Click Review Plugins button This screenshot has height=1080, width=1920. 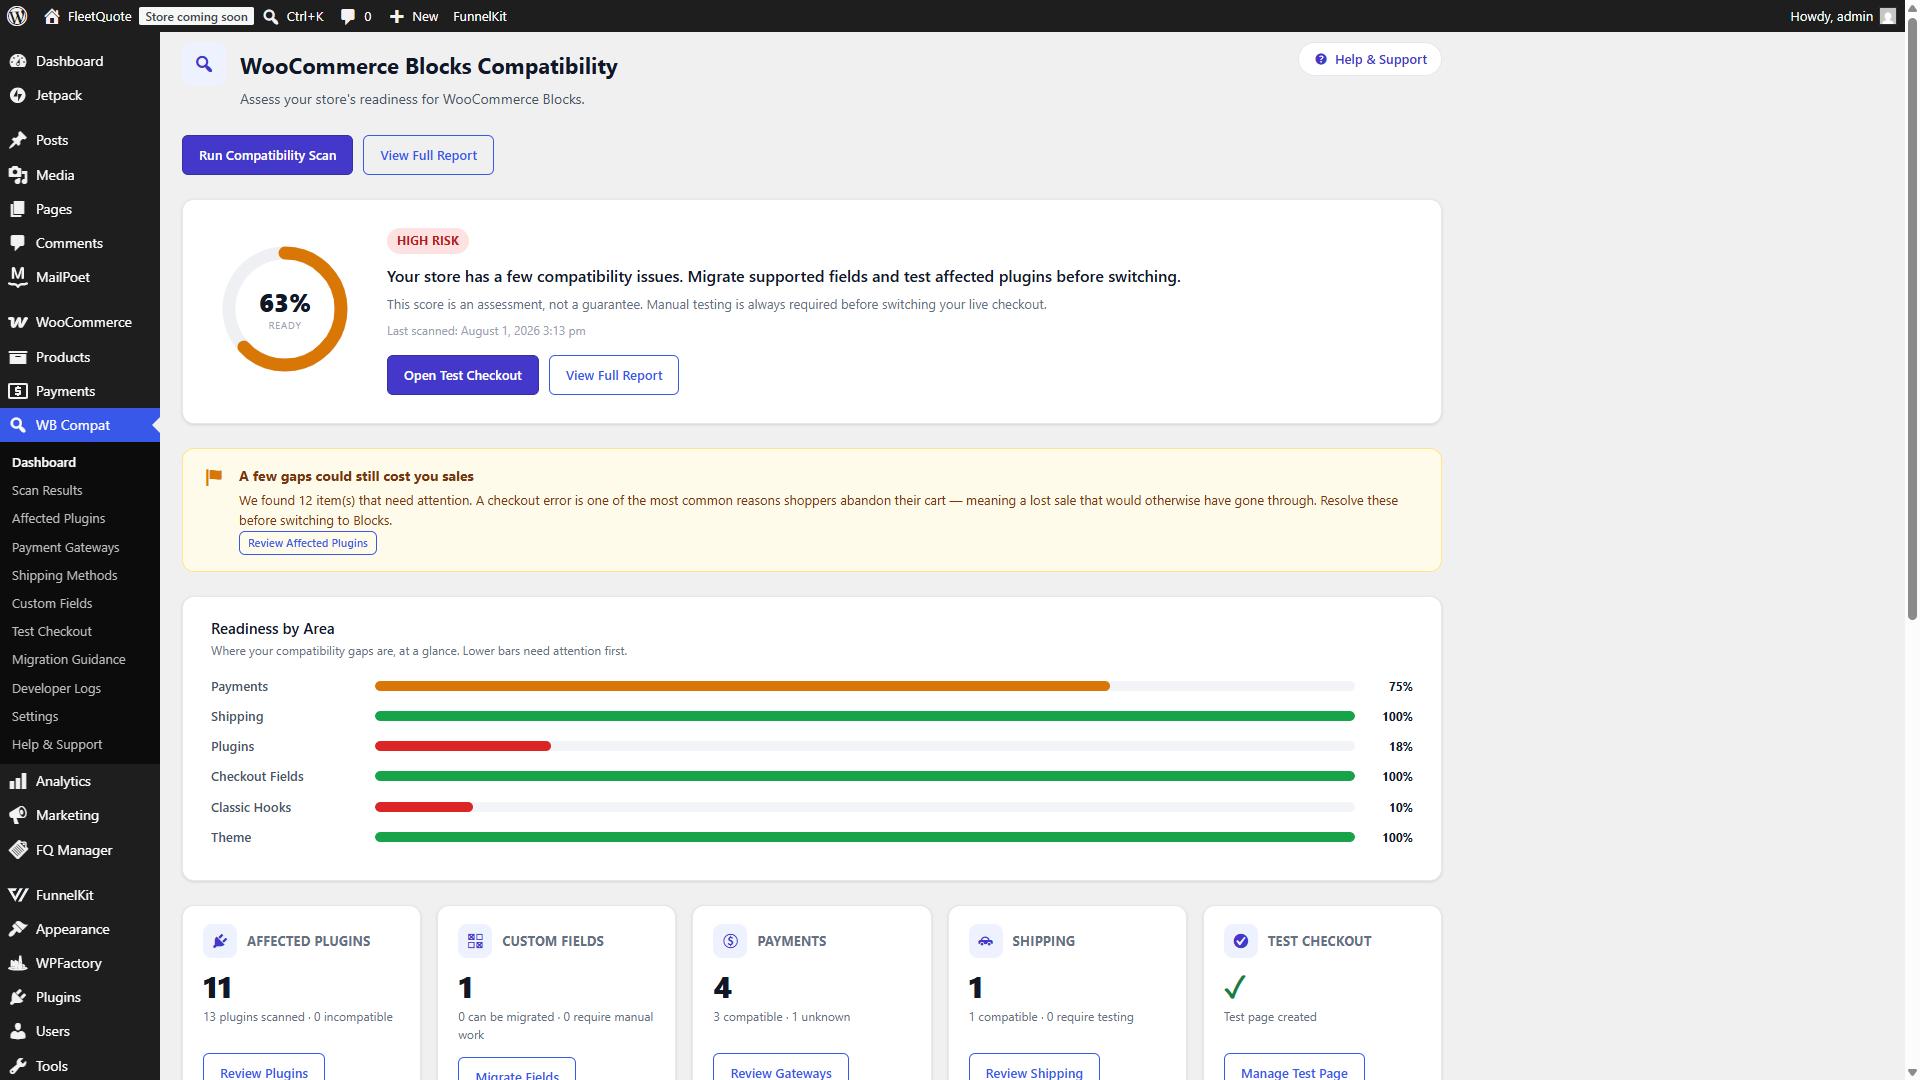(x=264, y=1067)
